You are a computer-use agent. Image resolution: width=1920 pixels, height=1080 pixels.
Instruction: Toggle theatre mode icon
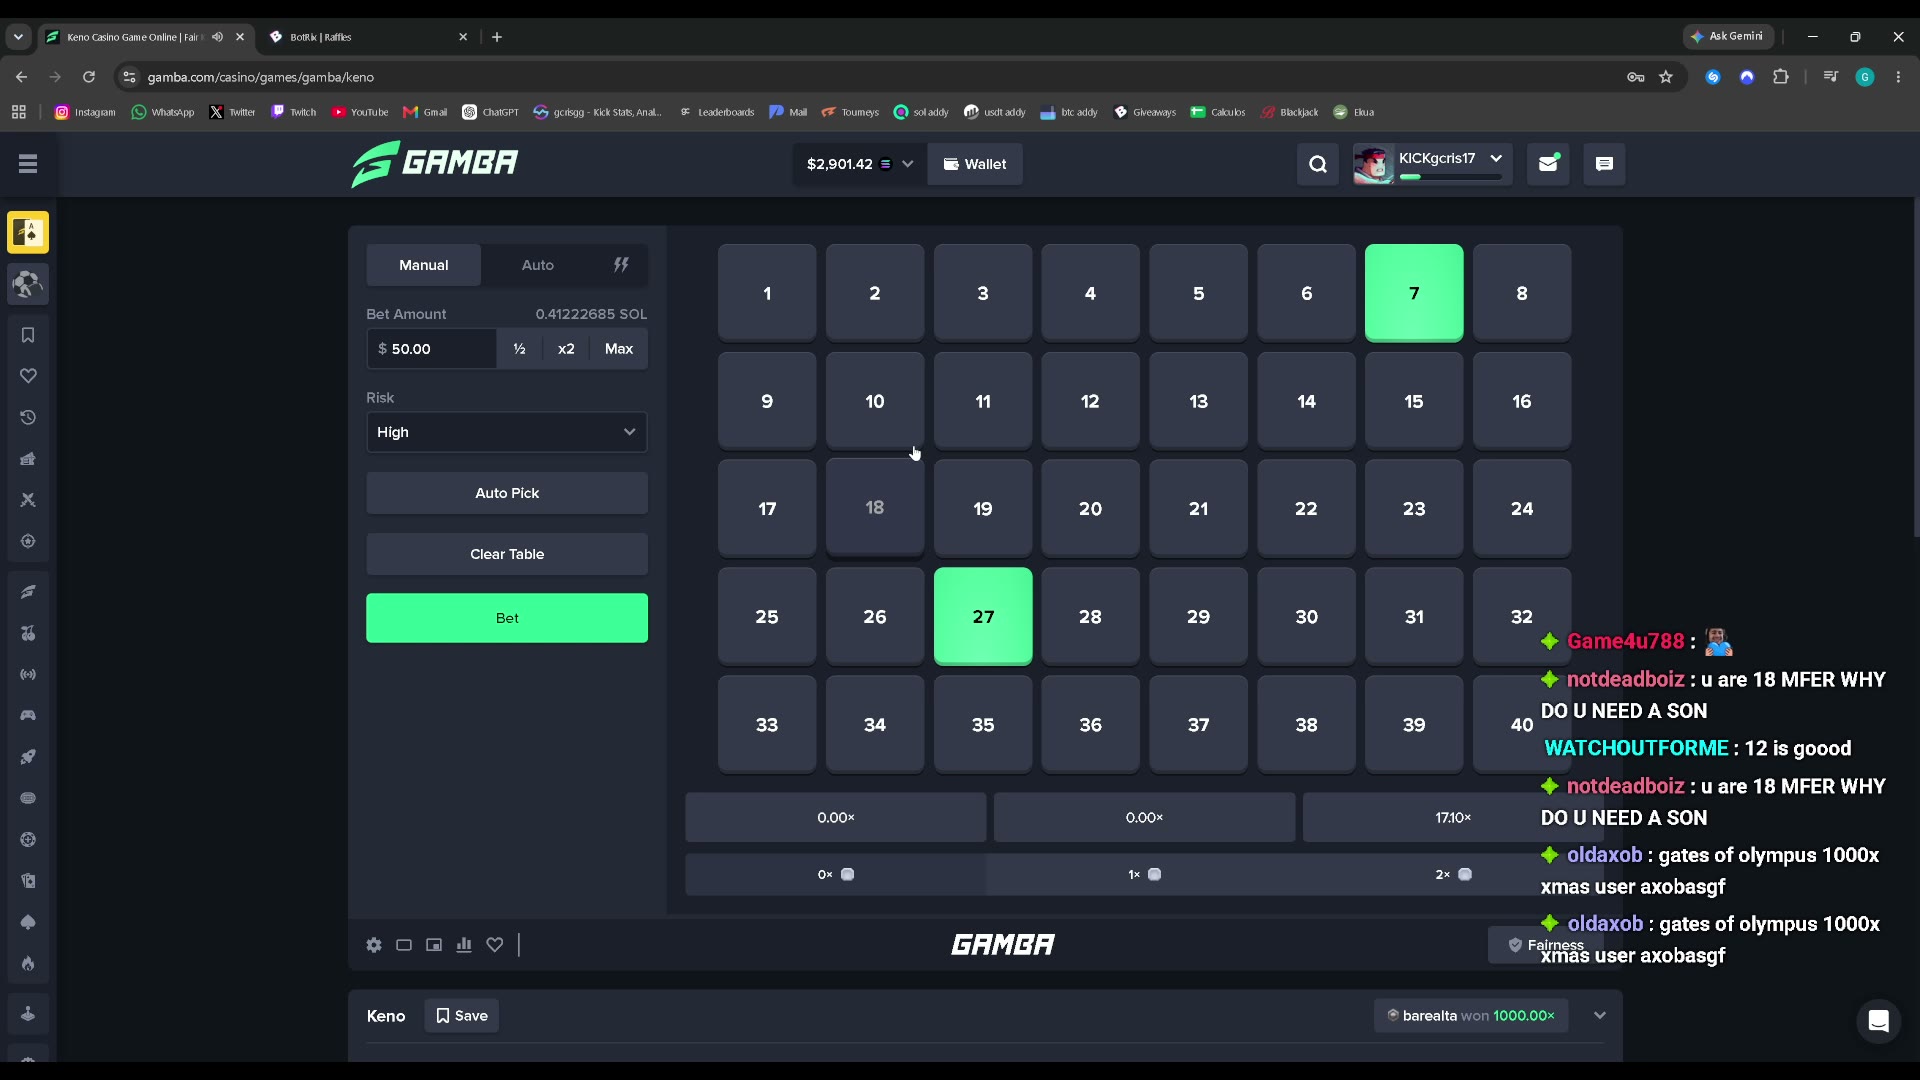pyautogui.click(x=404, y=945)
